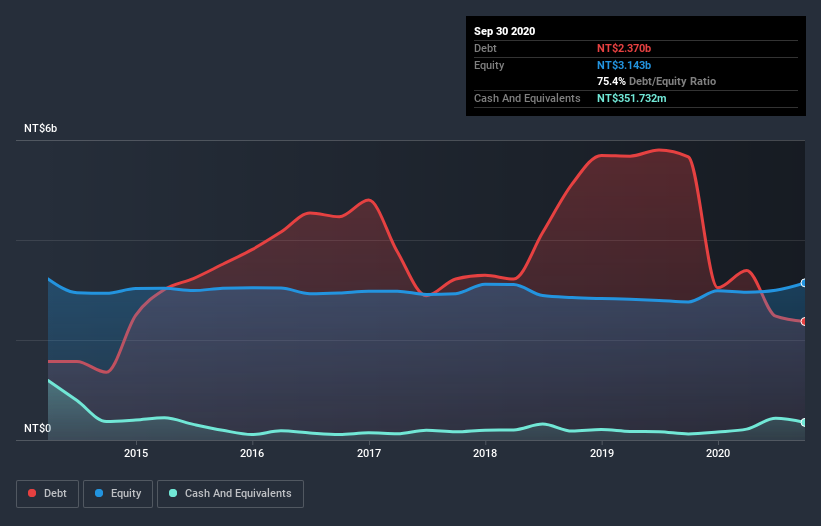
Task: Click the NT$2.370b debt value
Action: (x=624, y=48)
